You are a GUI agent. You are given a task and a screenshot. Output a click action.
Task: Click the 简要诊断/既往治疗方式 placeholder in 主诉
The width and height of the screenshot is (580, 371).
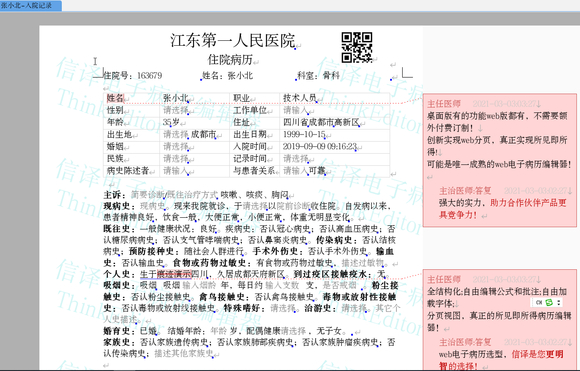coord(175,195)
